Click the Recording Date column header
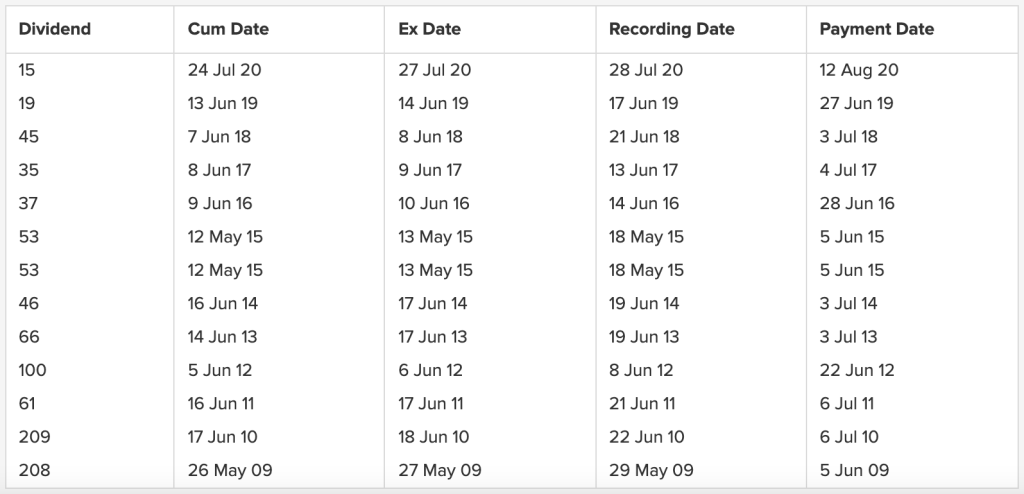The height and width of the screenshot is (494, 1024). coord(671,29)
